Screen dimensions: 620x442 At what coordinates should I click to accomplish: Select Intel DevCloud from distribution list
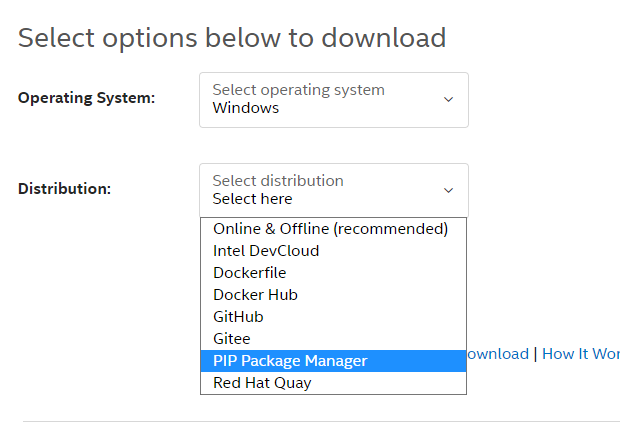pyautogui.click(x=266, y=251)
